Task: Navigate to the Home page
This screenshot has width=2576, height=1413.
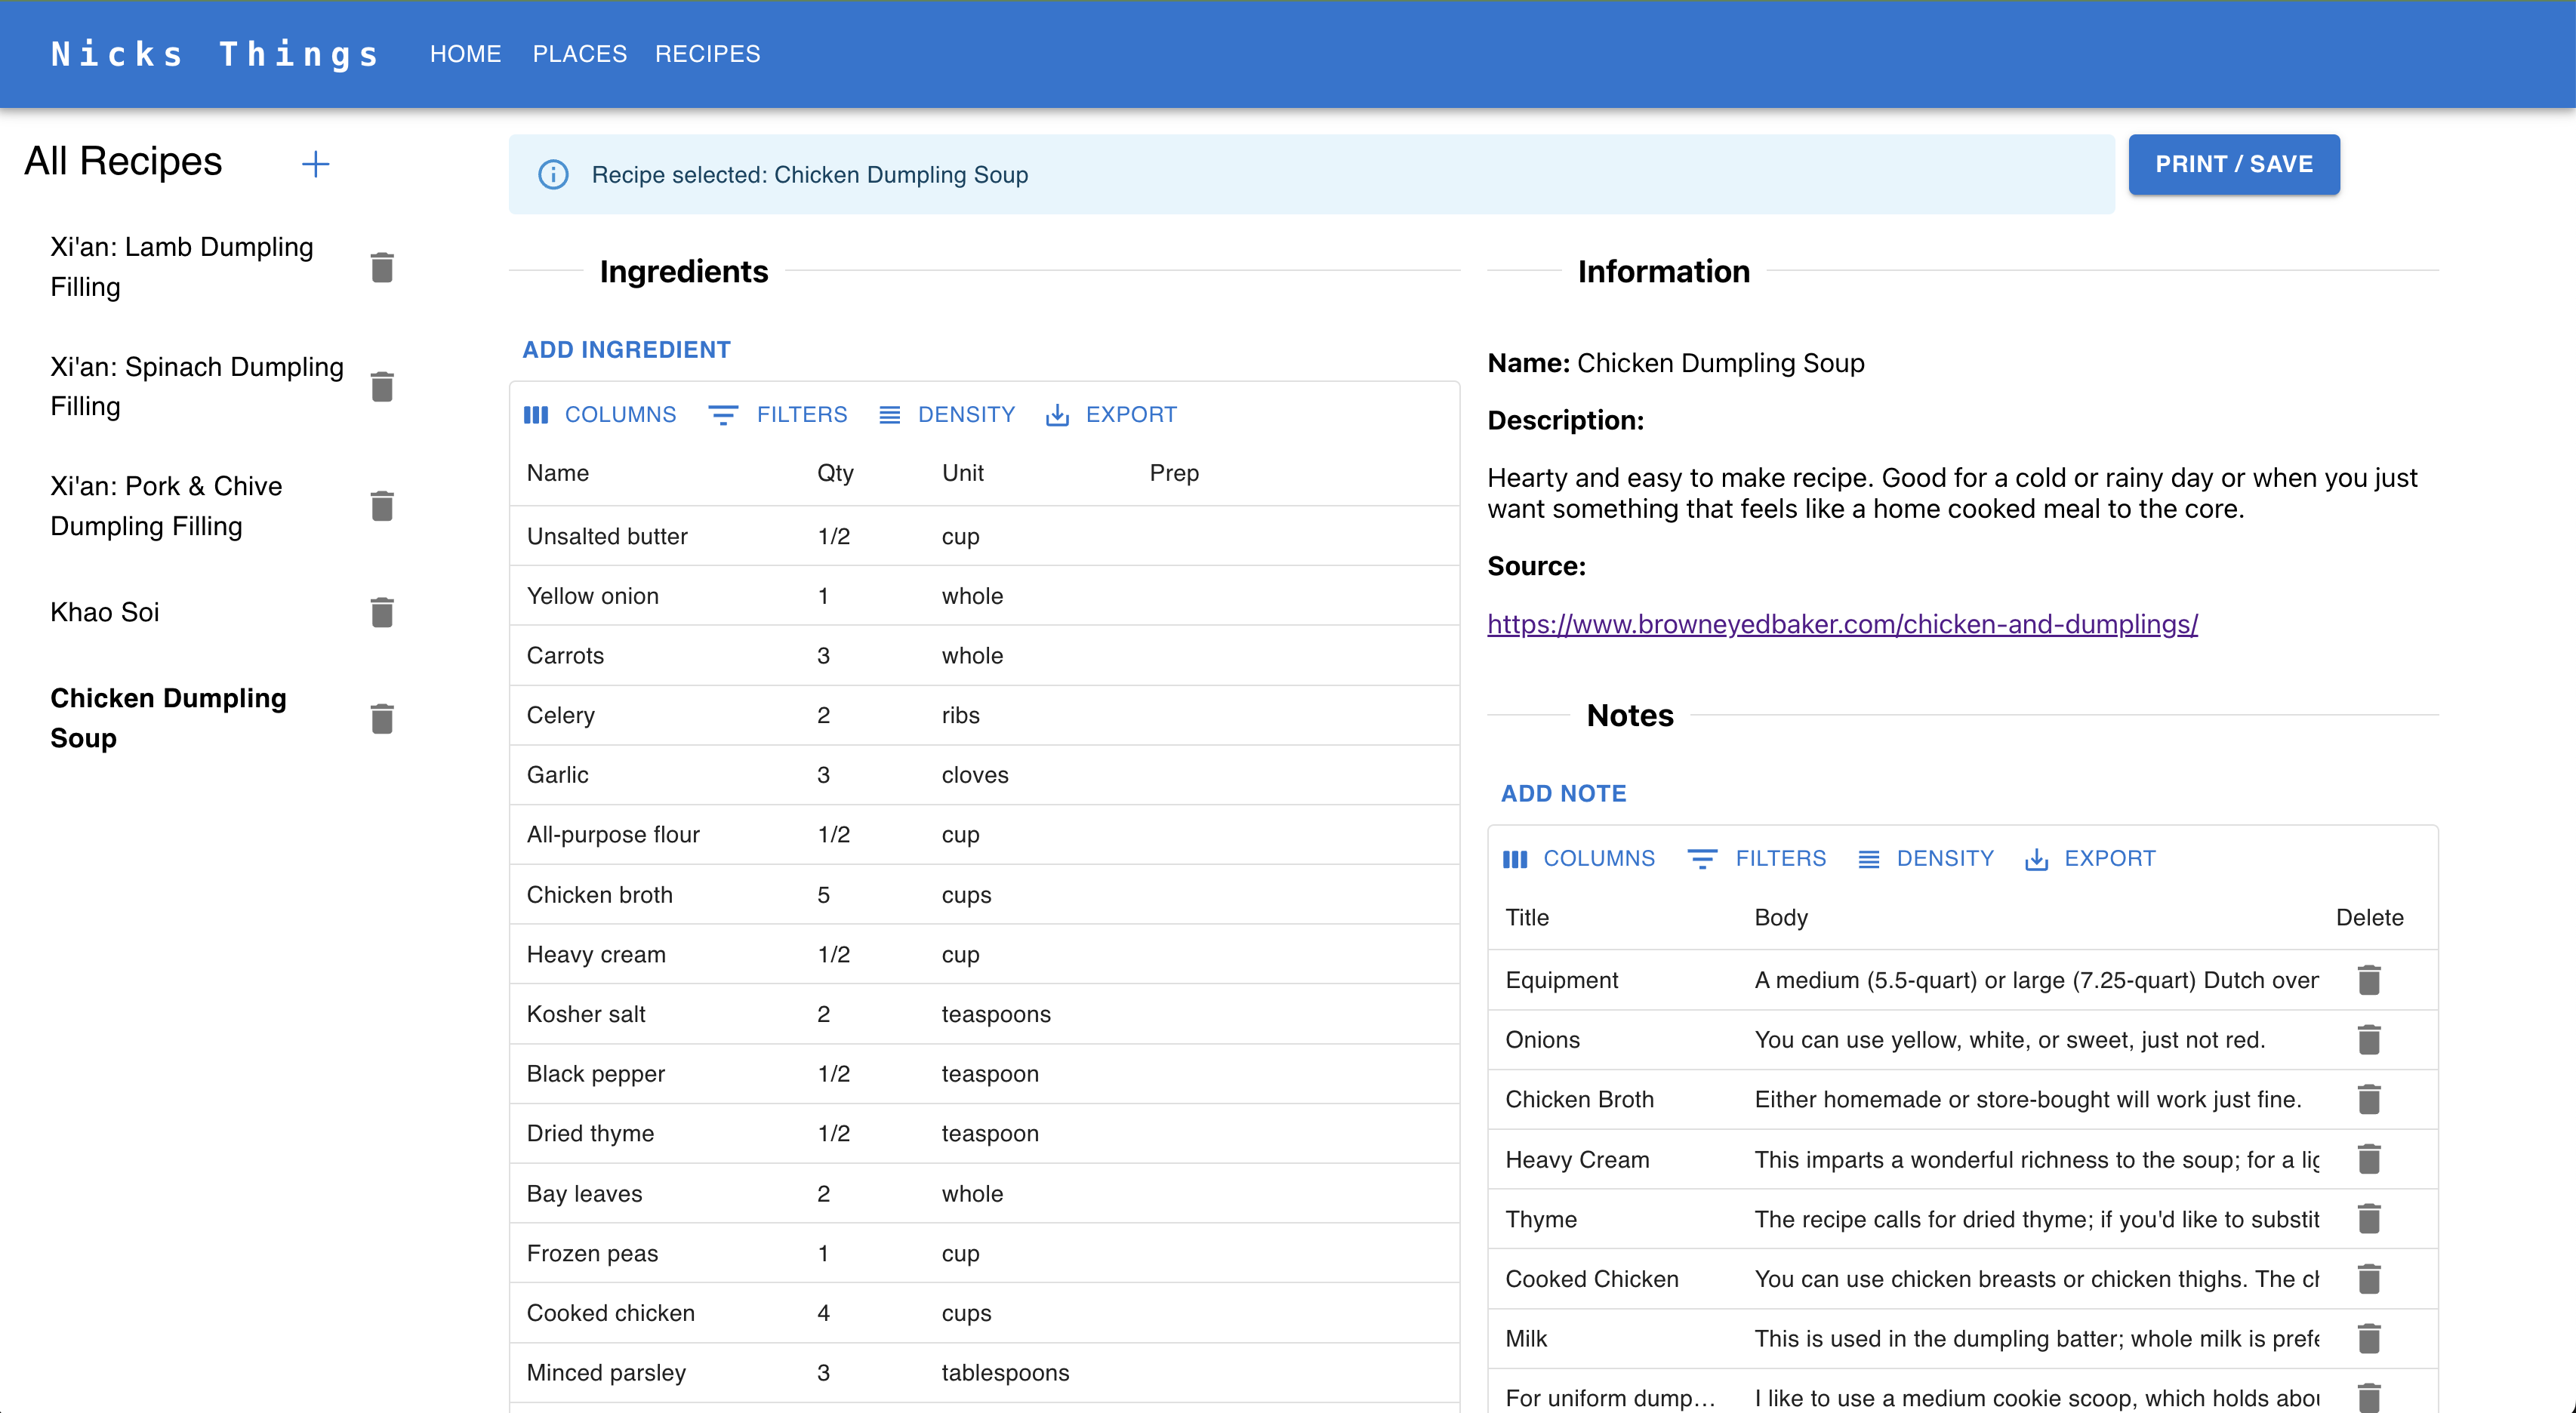Action: coord(465,54)
